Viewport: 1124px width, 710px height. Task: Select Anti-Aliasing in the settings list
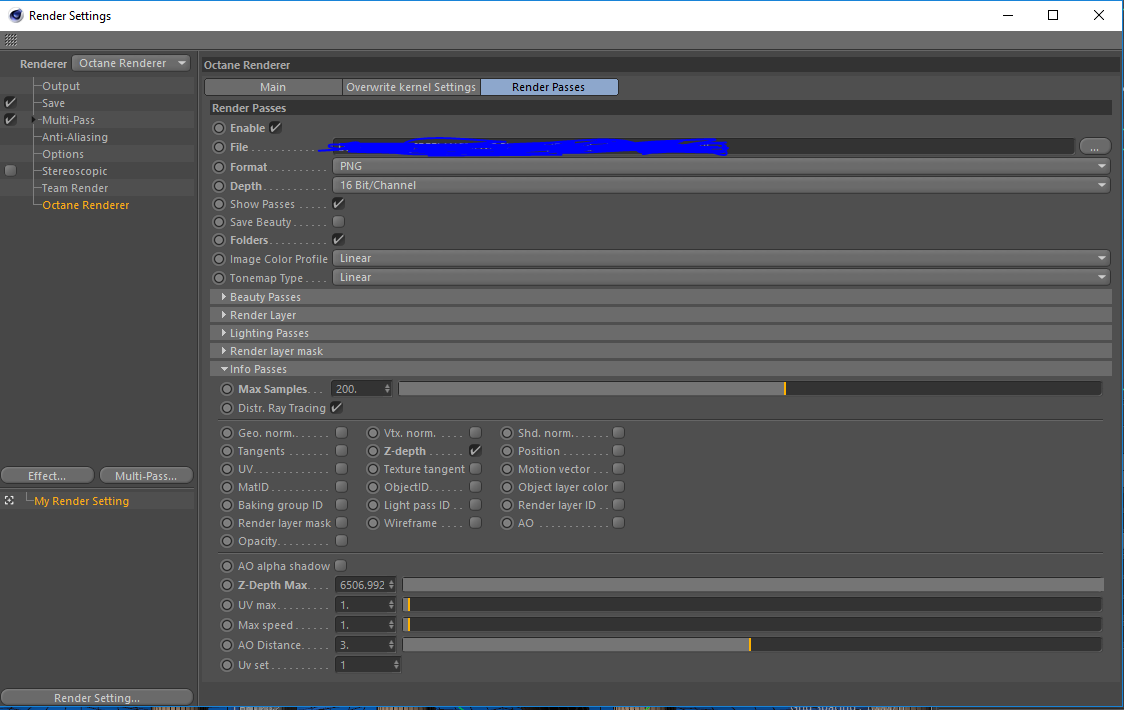[75, 137]
